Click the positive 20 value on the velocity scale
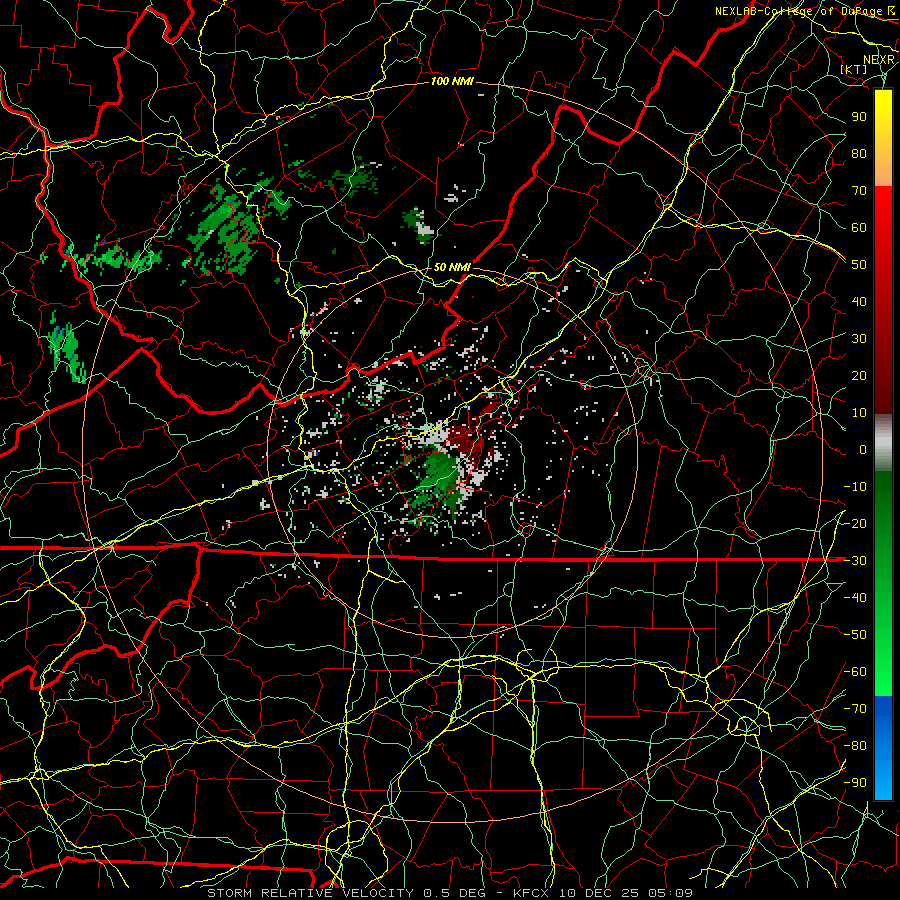Screen dimensions: 900x900 pyautogui.click(x=859, y=375)
